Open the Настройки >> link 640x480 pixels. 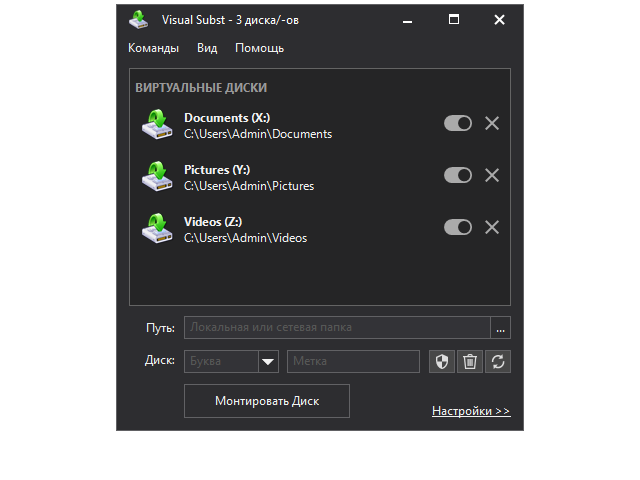pyautogui.click(x=471, y=411)
